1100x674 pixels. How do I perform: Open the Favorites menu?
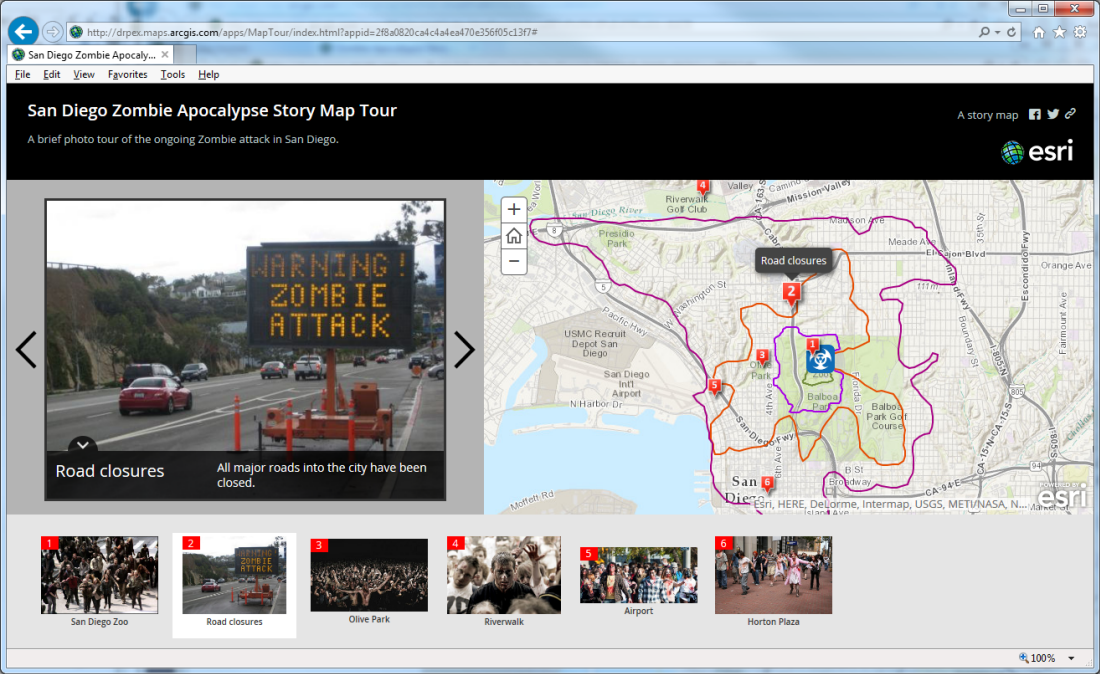click(128, 74)
